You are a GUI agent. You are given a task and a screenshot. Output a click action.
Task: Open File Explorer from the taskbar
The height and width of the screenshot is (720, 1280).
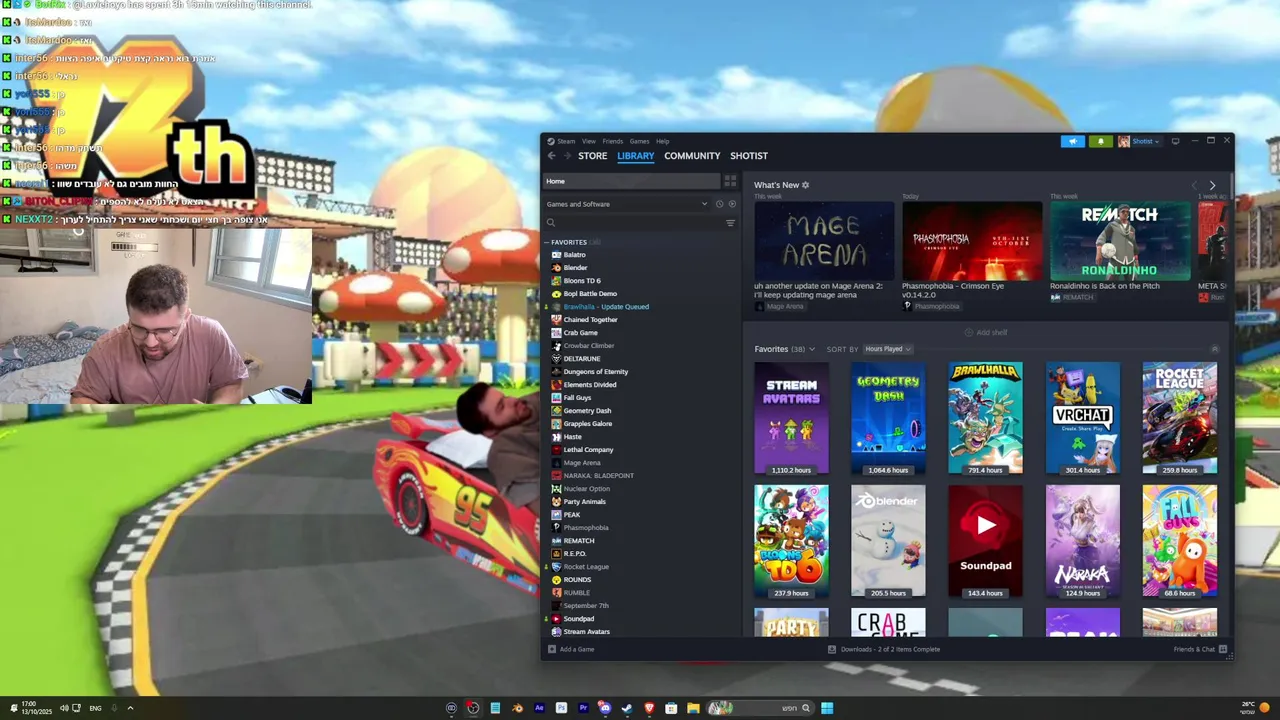pos(693,708)
